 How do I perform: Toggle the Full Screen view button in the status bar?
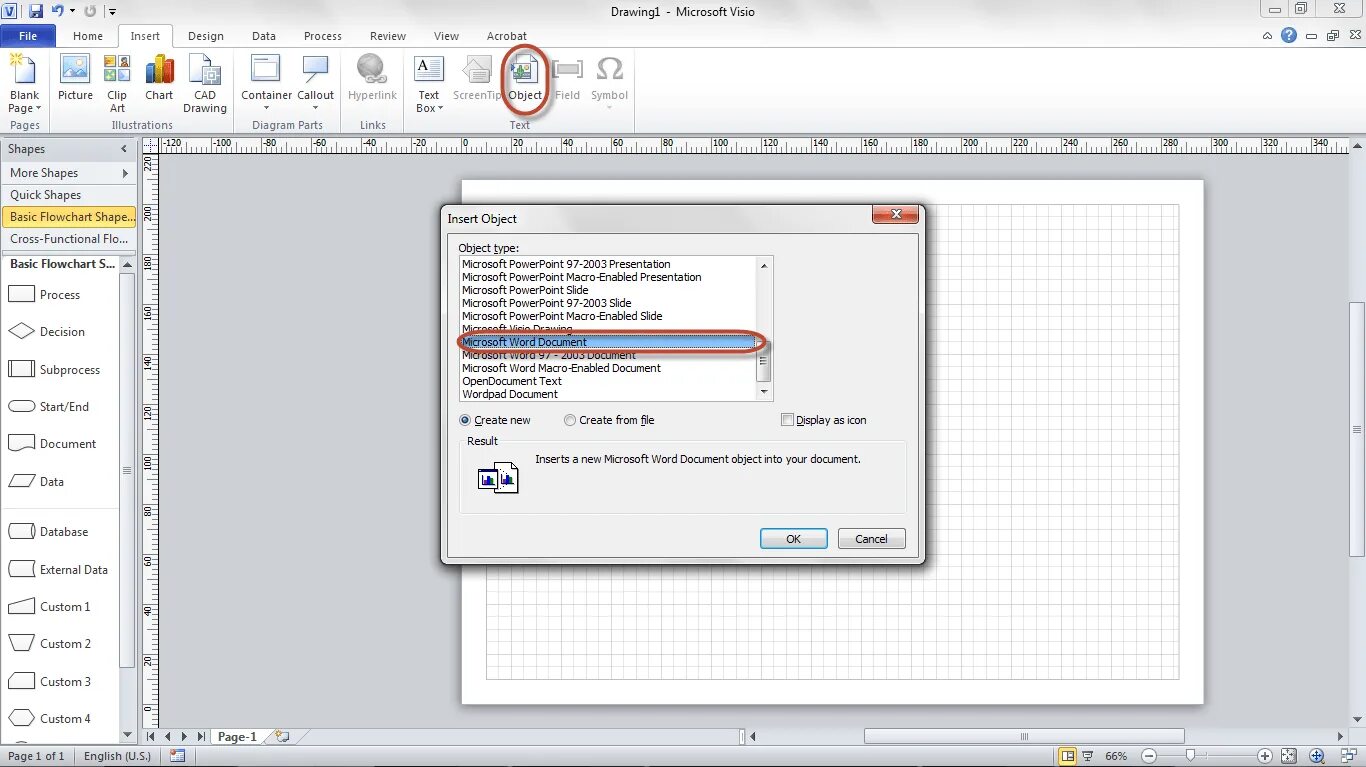point(1068,756)
